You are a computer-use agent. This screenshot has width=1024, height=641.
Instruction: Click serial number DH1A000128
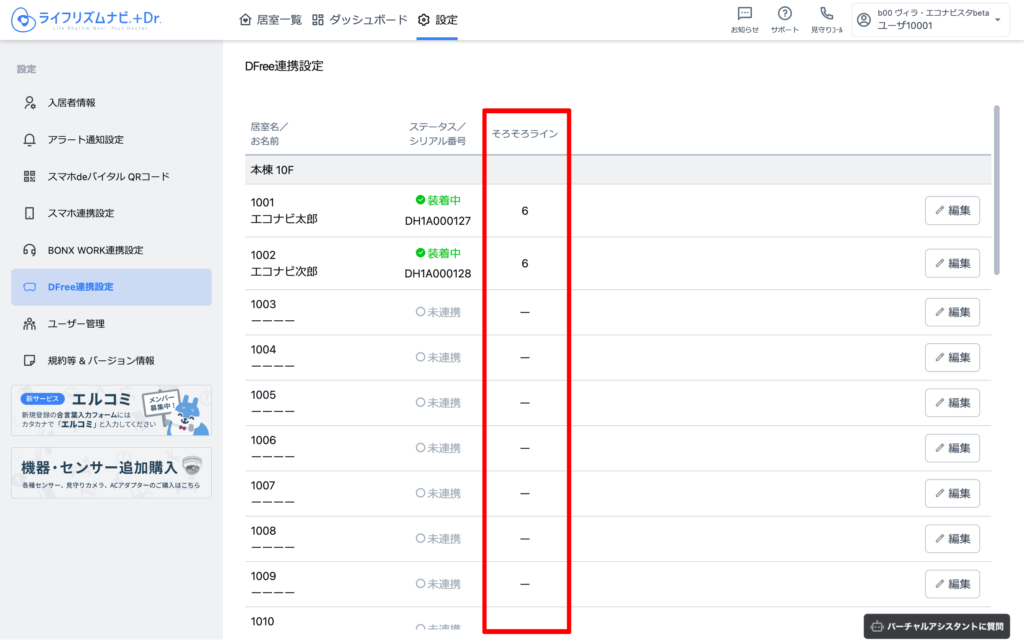click(x=438, y=274)
